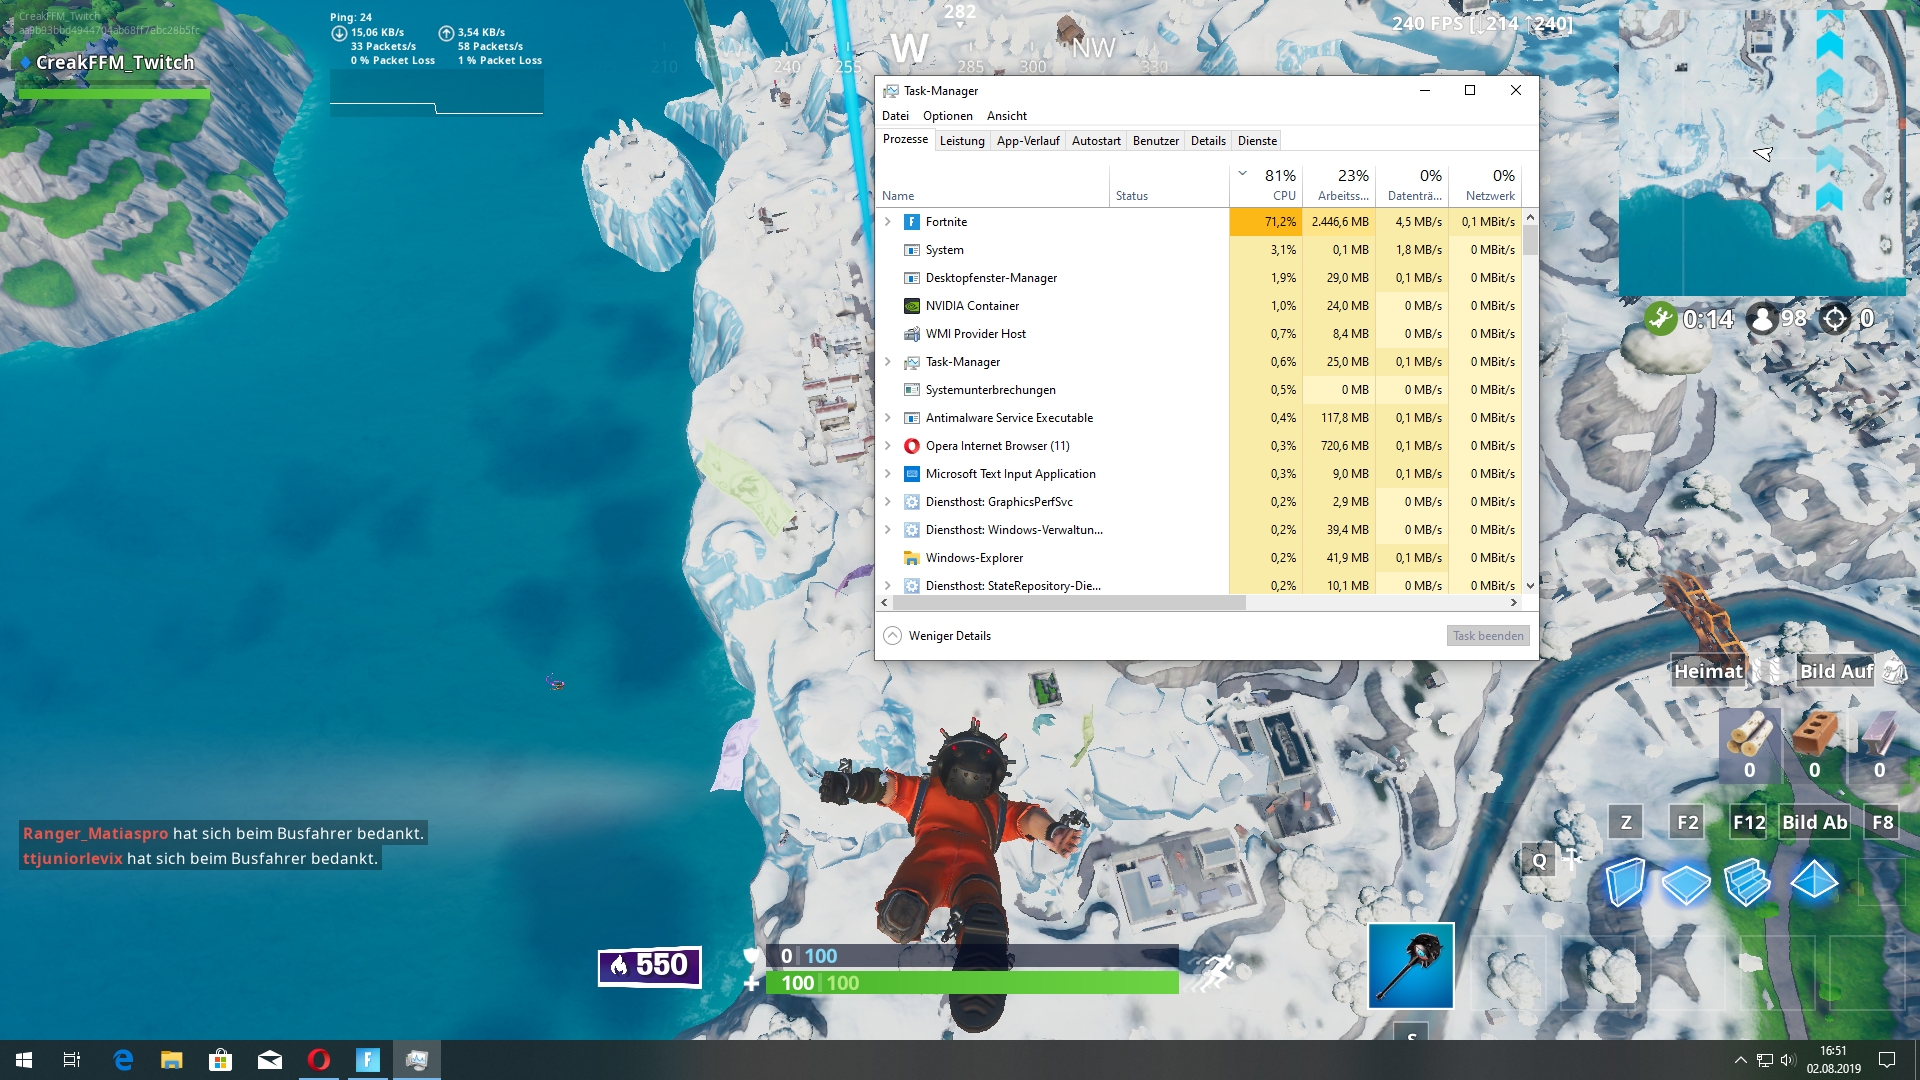The width and height of the screenshot is (1920, 1080).
Task: Open Opera from the taskbar
Action: click(319, 1060)
